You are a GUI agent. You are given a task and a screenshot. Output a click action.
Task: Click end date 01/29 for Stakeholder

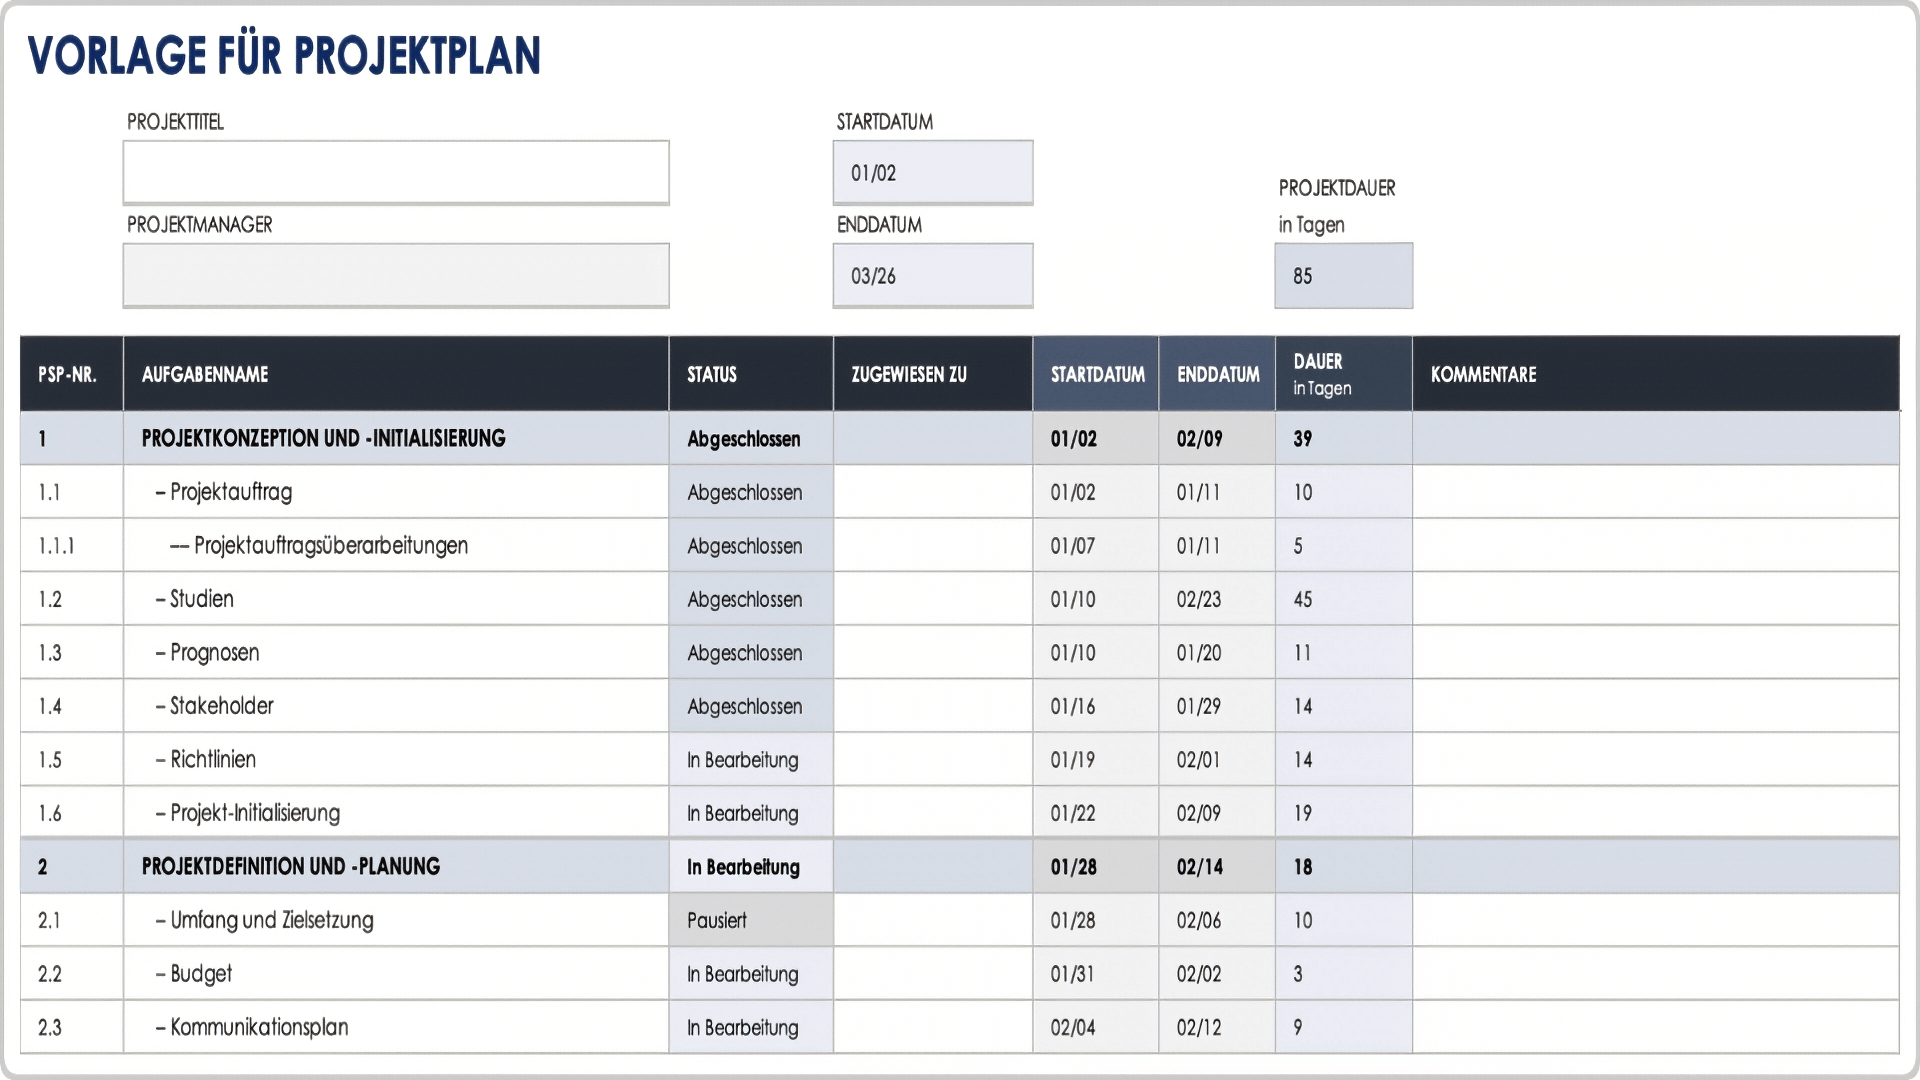pyautogui.click(x=1217, y=706)
